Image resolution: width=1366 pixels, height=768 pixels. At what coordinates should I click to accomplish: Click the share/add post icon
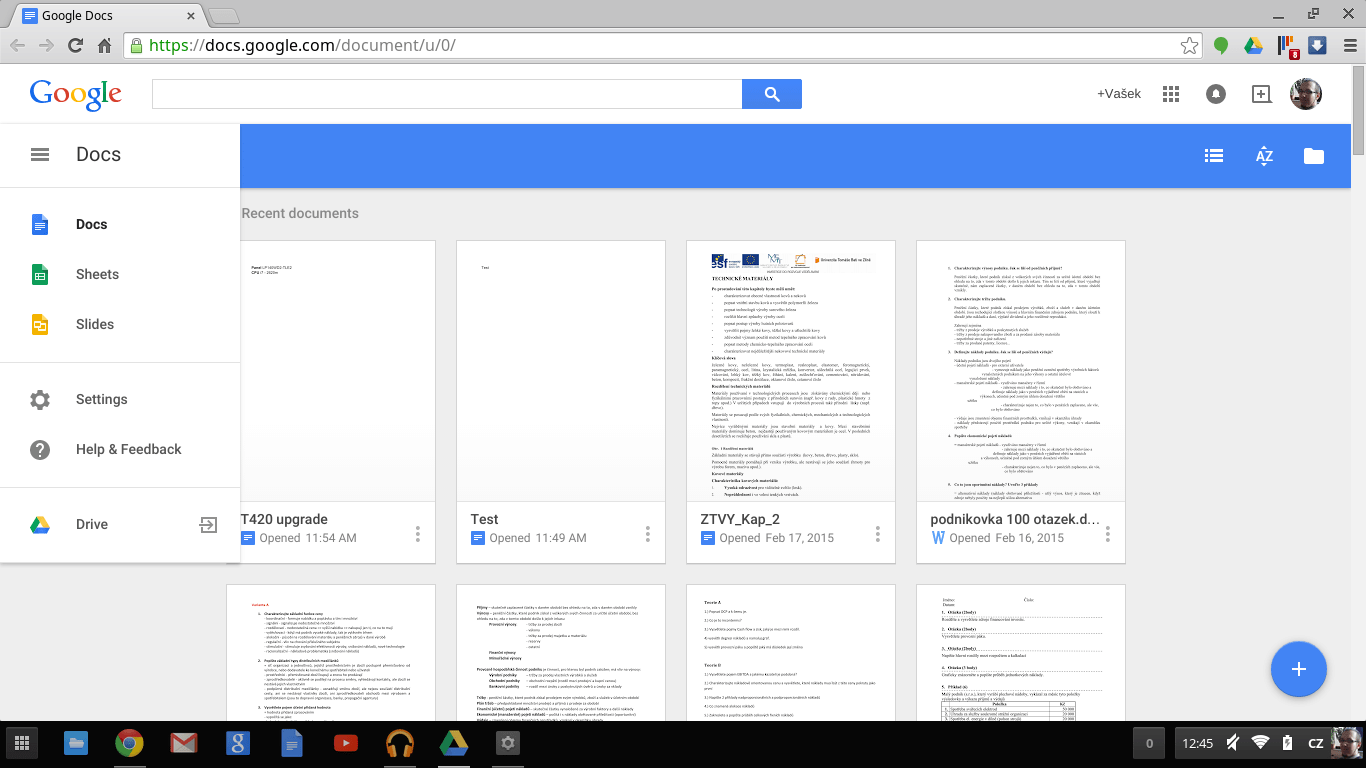click(x=1262, y=94)
